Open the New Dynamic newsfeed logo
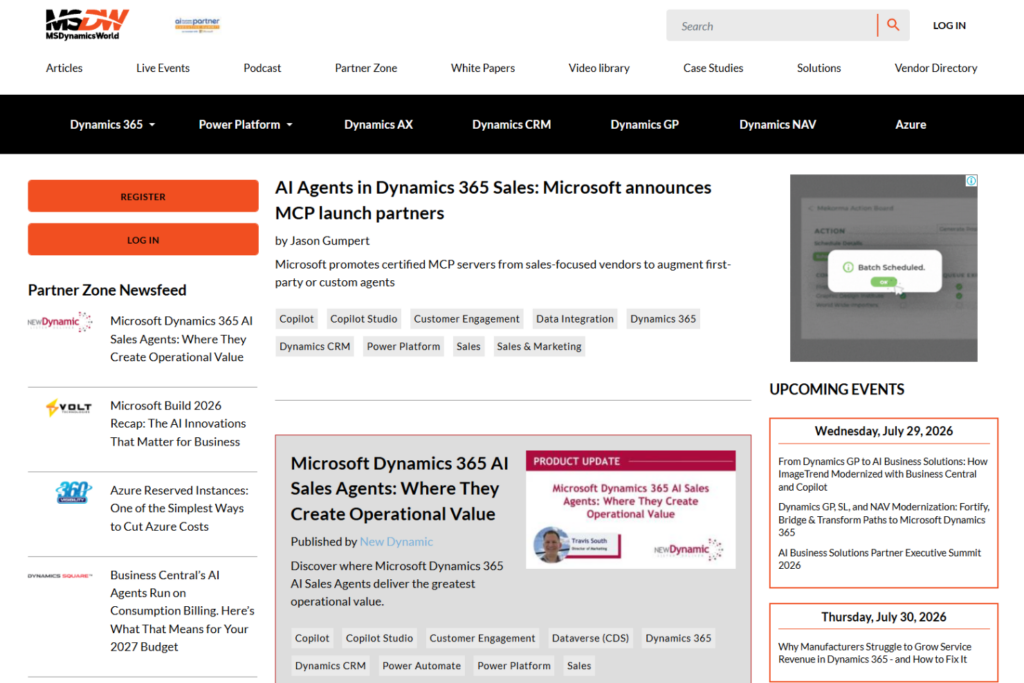 coord(60,322)
